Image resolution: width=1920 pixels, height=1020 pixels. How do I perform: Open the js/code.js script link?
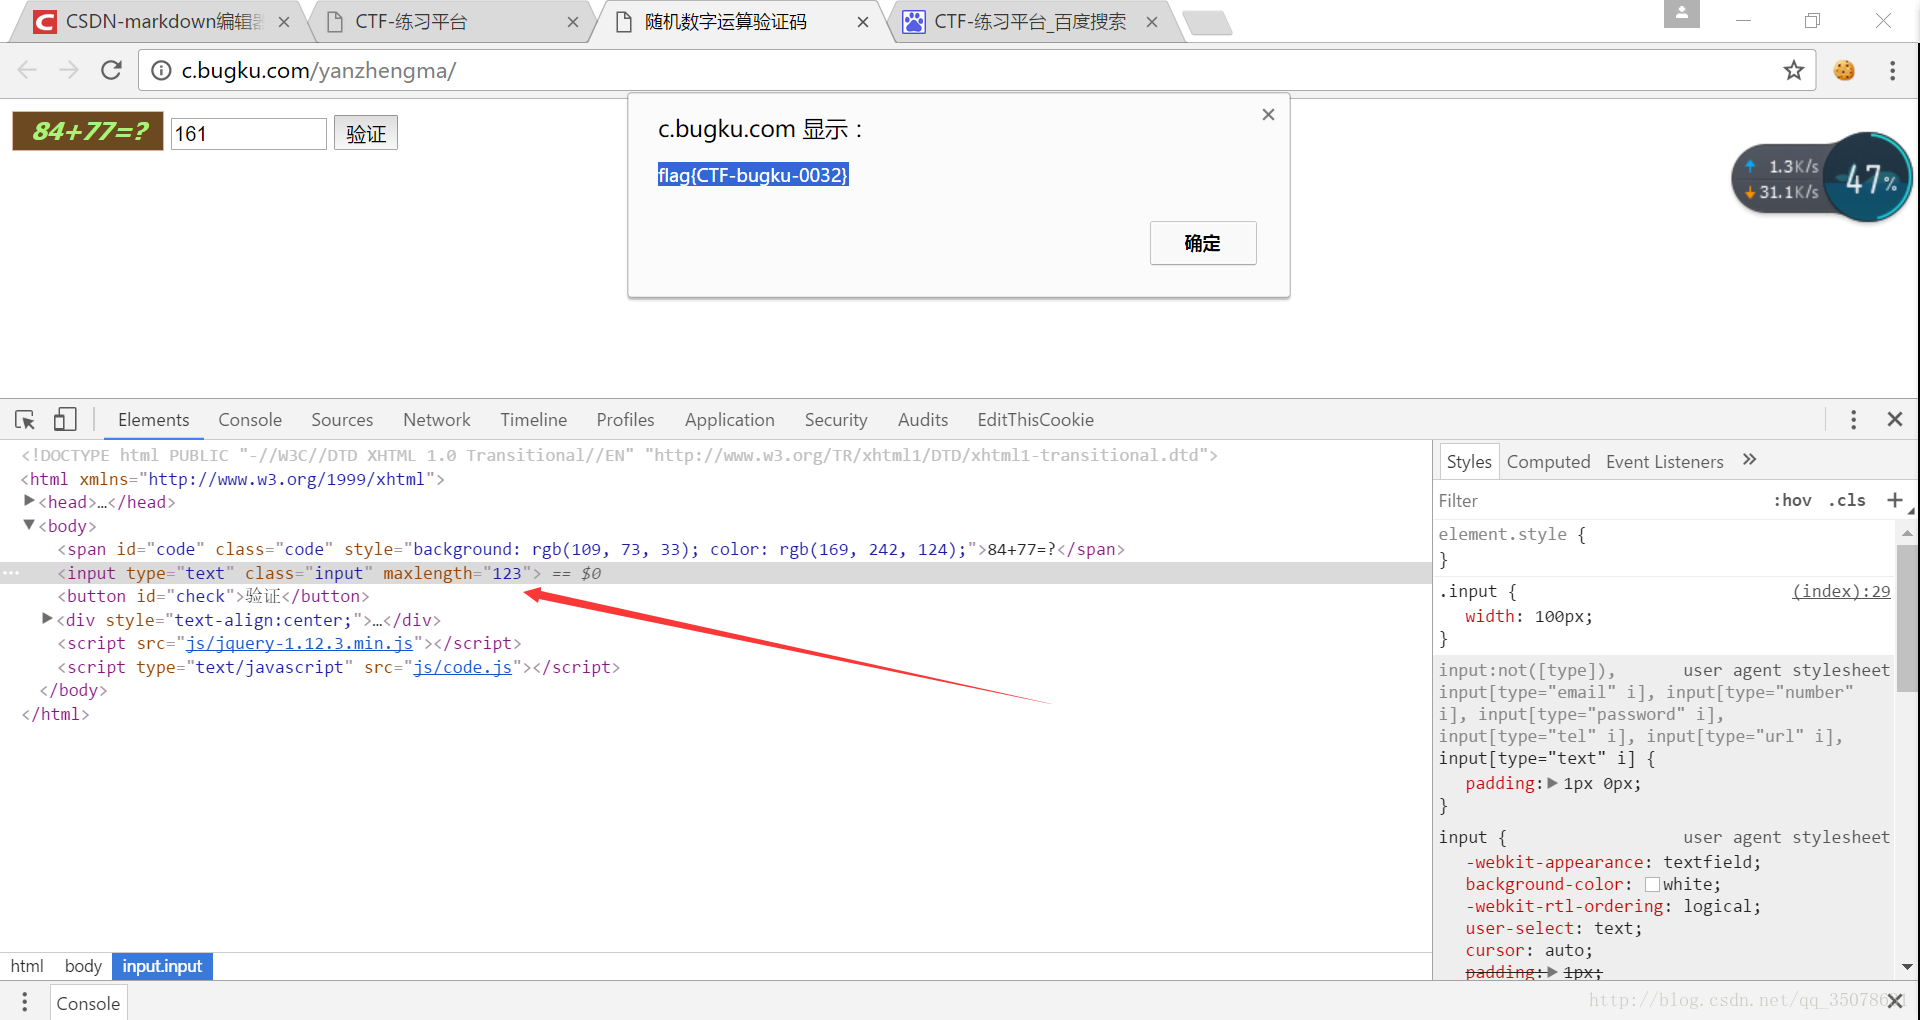[x=463, y=667]
